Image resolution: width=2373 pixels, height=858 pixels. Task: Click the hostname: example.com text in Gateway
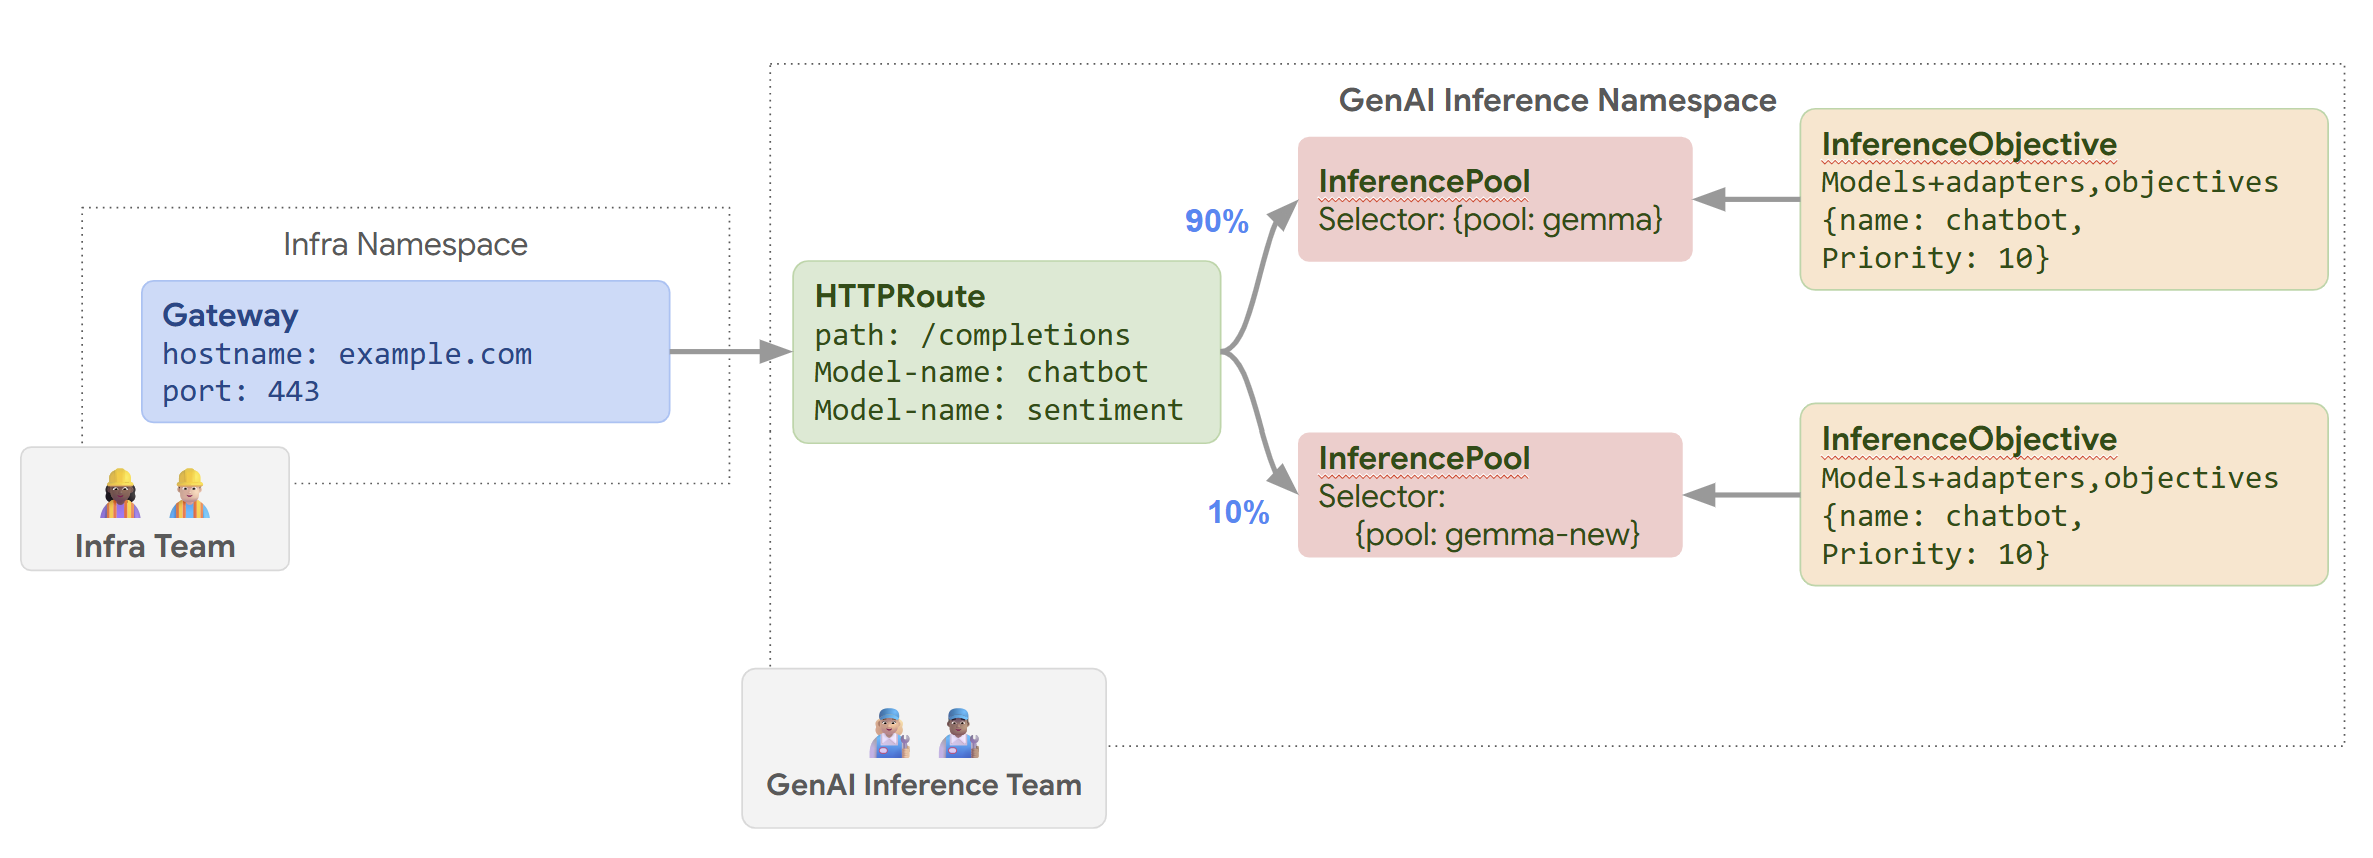[347, 354]
